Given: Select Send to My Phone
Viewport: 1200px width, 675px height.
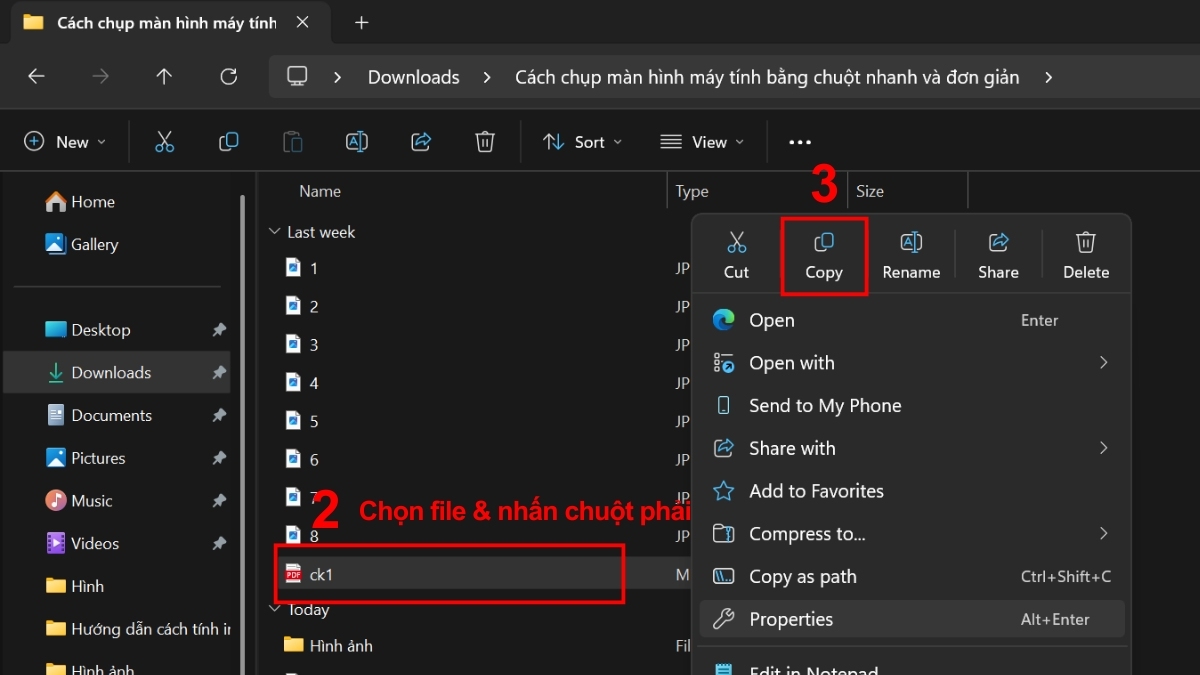Looking at the screenshot, I should tap(912, 406).
